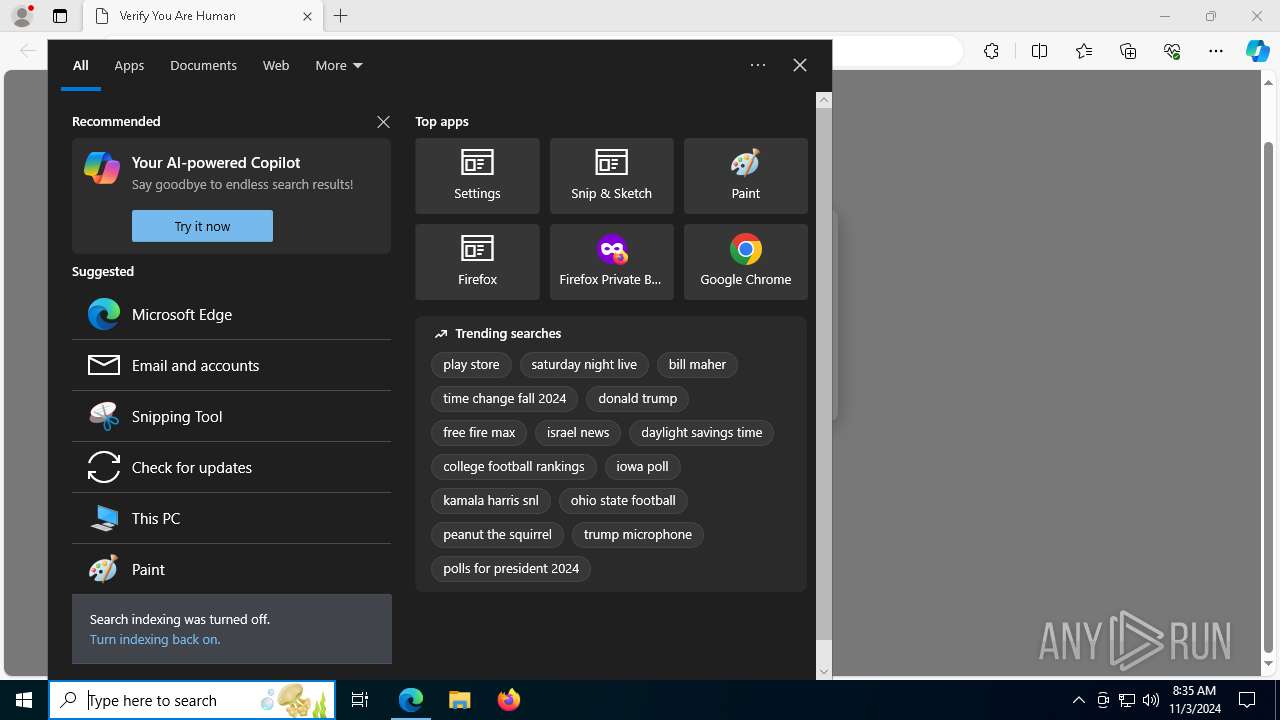Open Paint tile in Top apps
The image size is (1280, 720).
745,176
